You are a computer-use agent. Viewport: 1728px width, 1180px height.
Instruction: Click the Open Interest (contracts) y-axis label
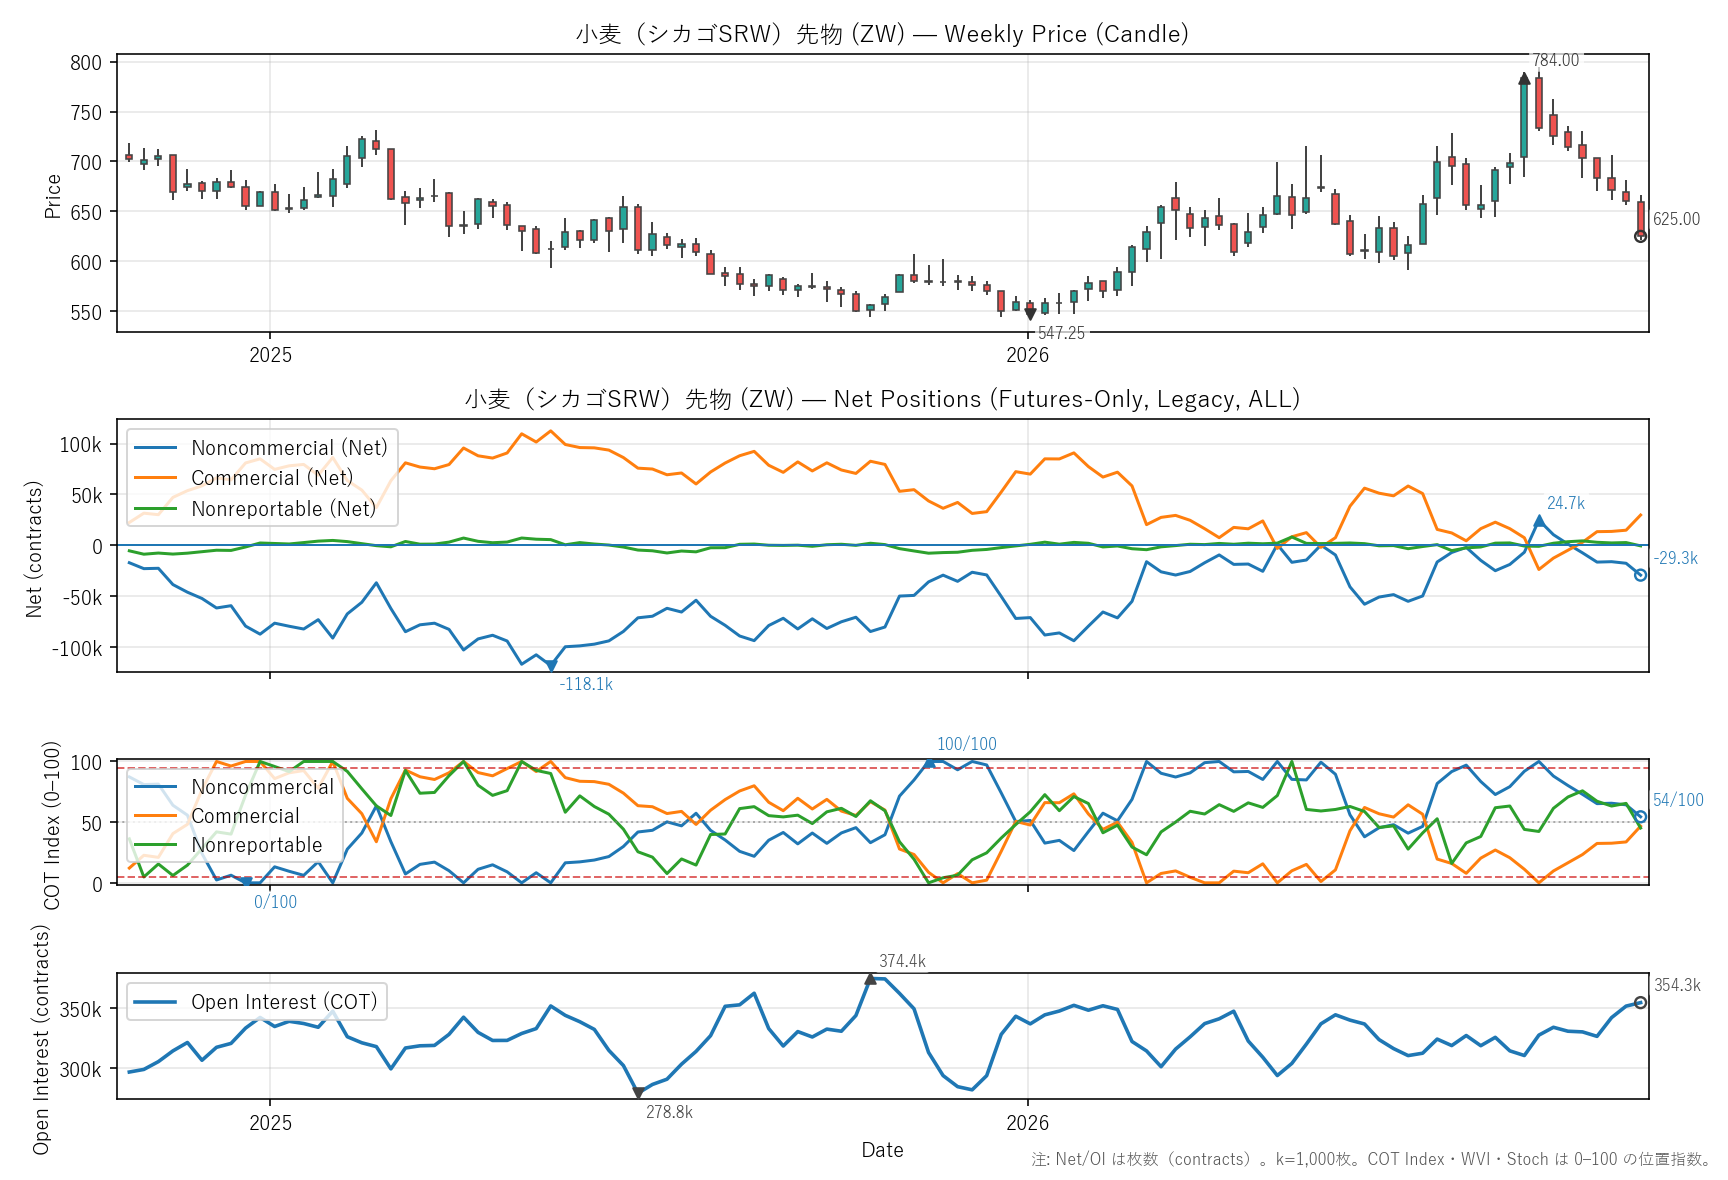pyautogui.click(x=41, y=1039)
